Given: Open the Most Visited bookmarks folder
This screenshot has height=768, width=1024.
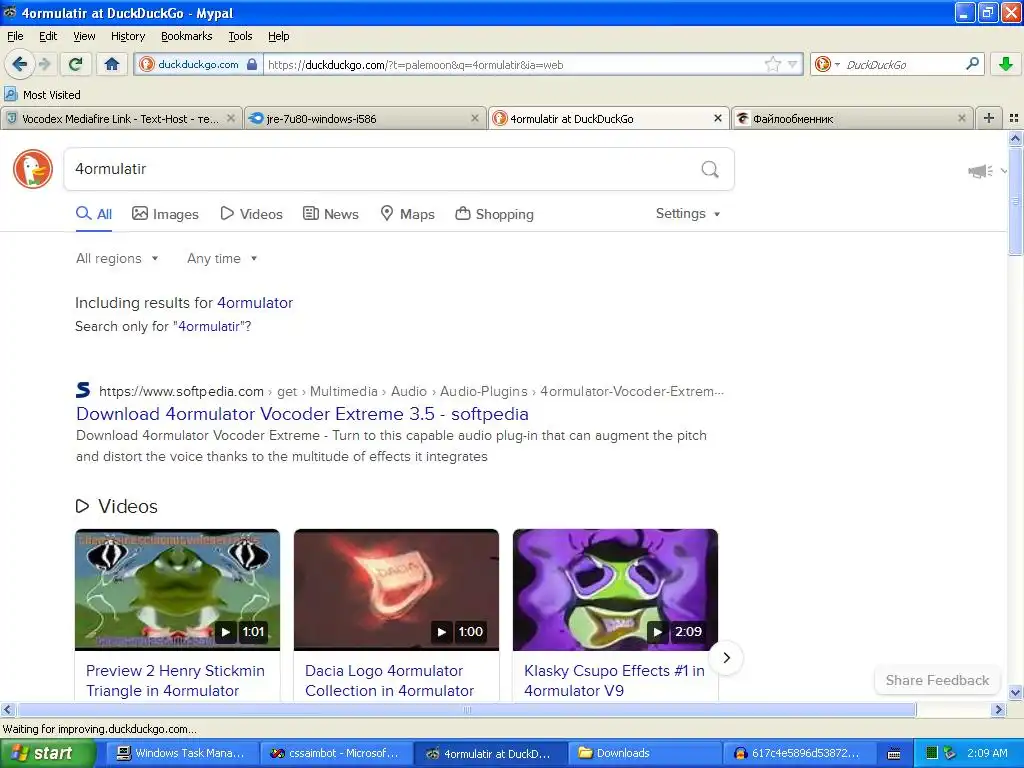Looking at the screenshot, I should pos(42,95).
